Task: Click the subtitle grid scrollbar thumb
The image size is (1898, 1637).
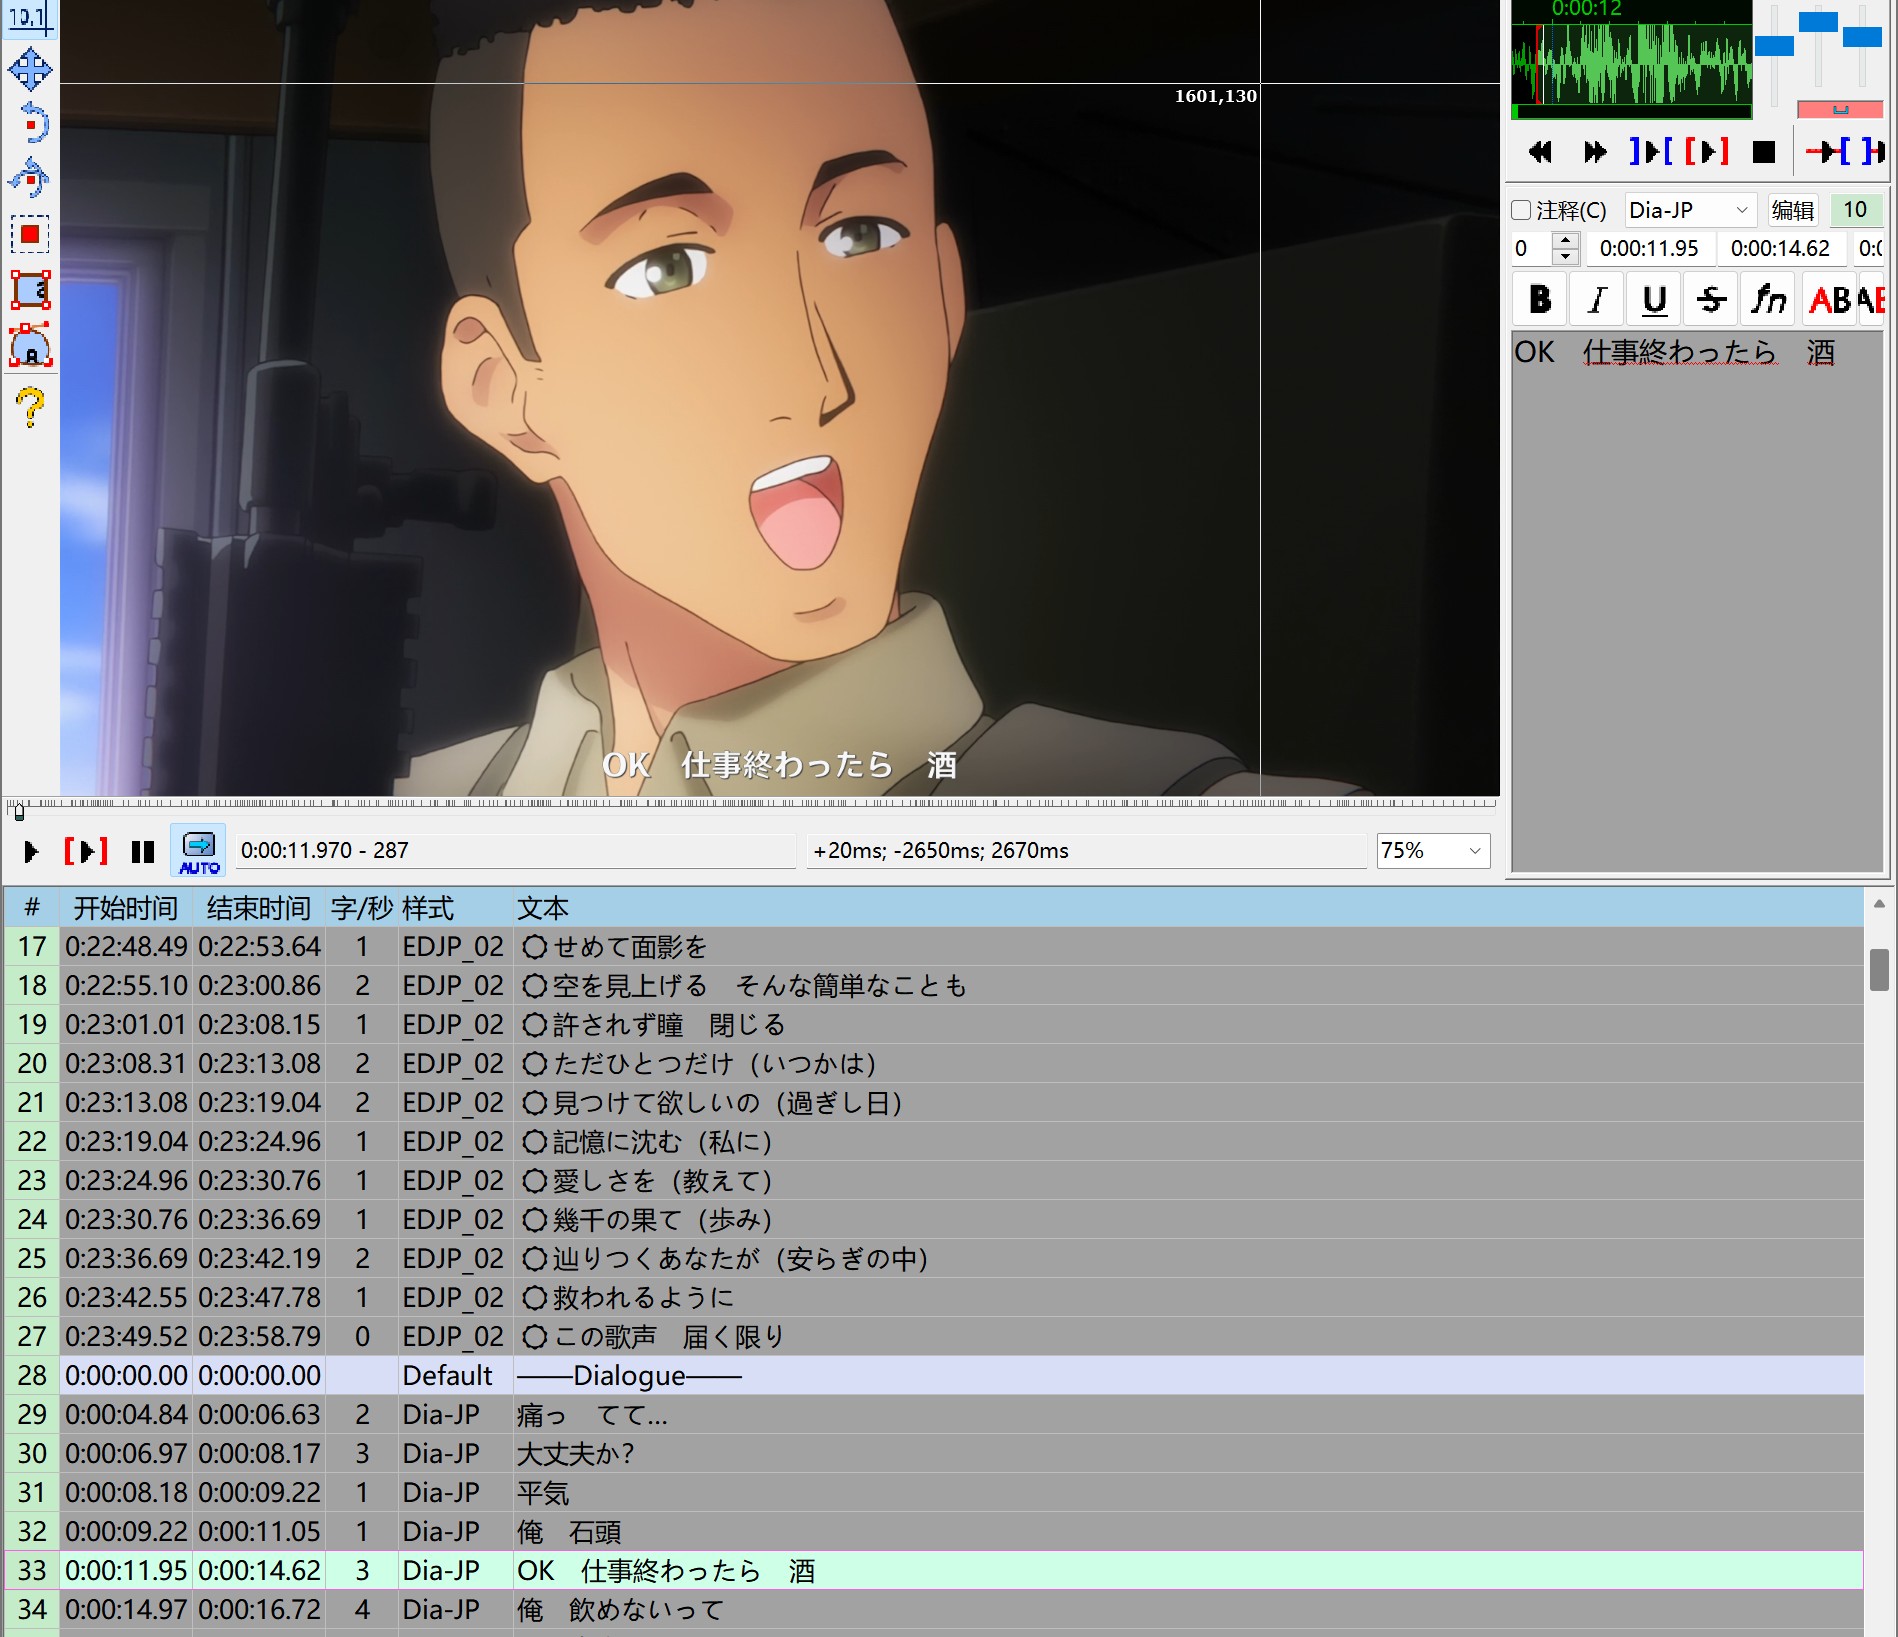Action: click(1879, 970)
